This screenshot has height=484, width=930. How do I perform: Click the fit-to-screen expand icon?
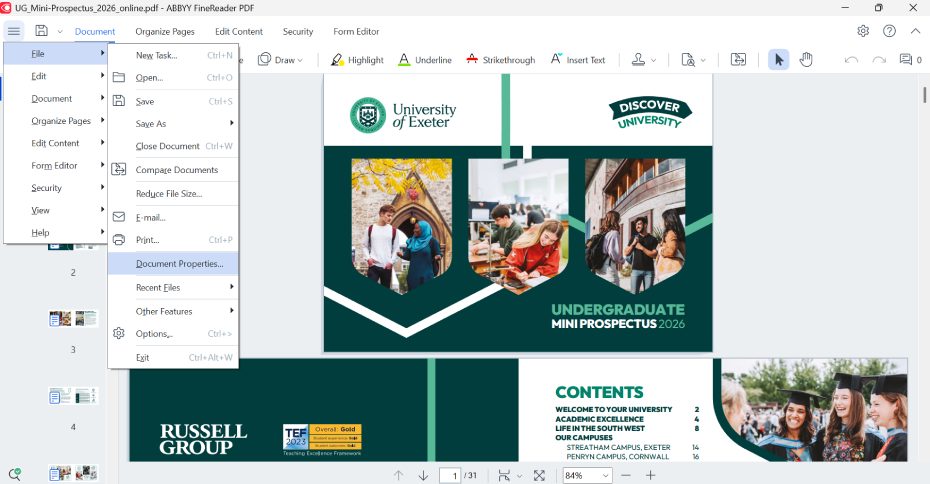539,475
